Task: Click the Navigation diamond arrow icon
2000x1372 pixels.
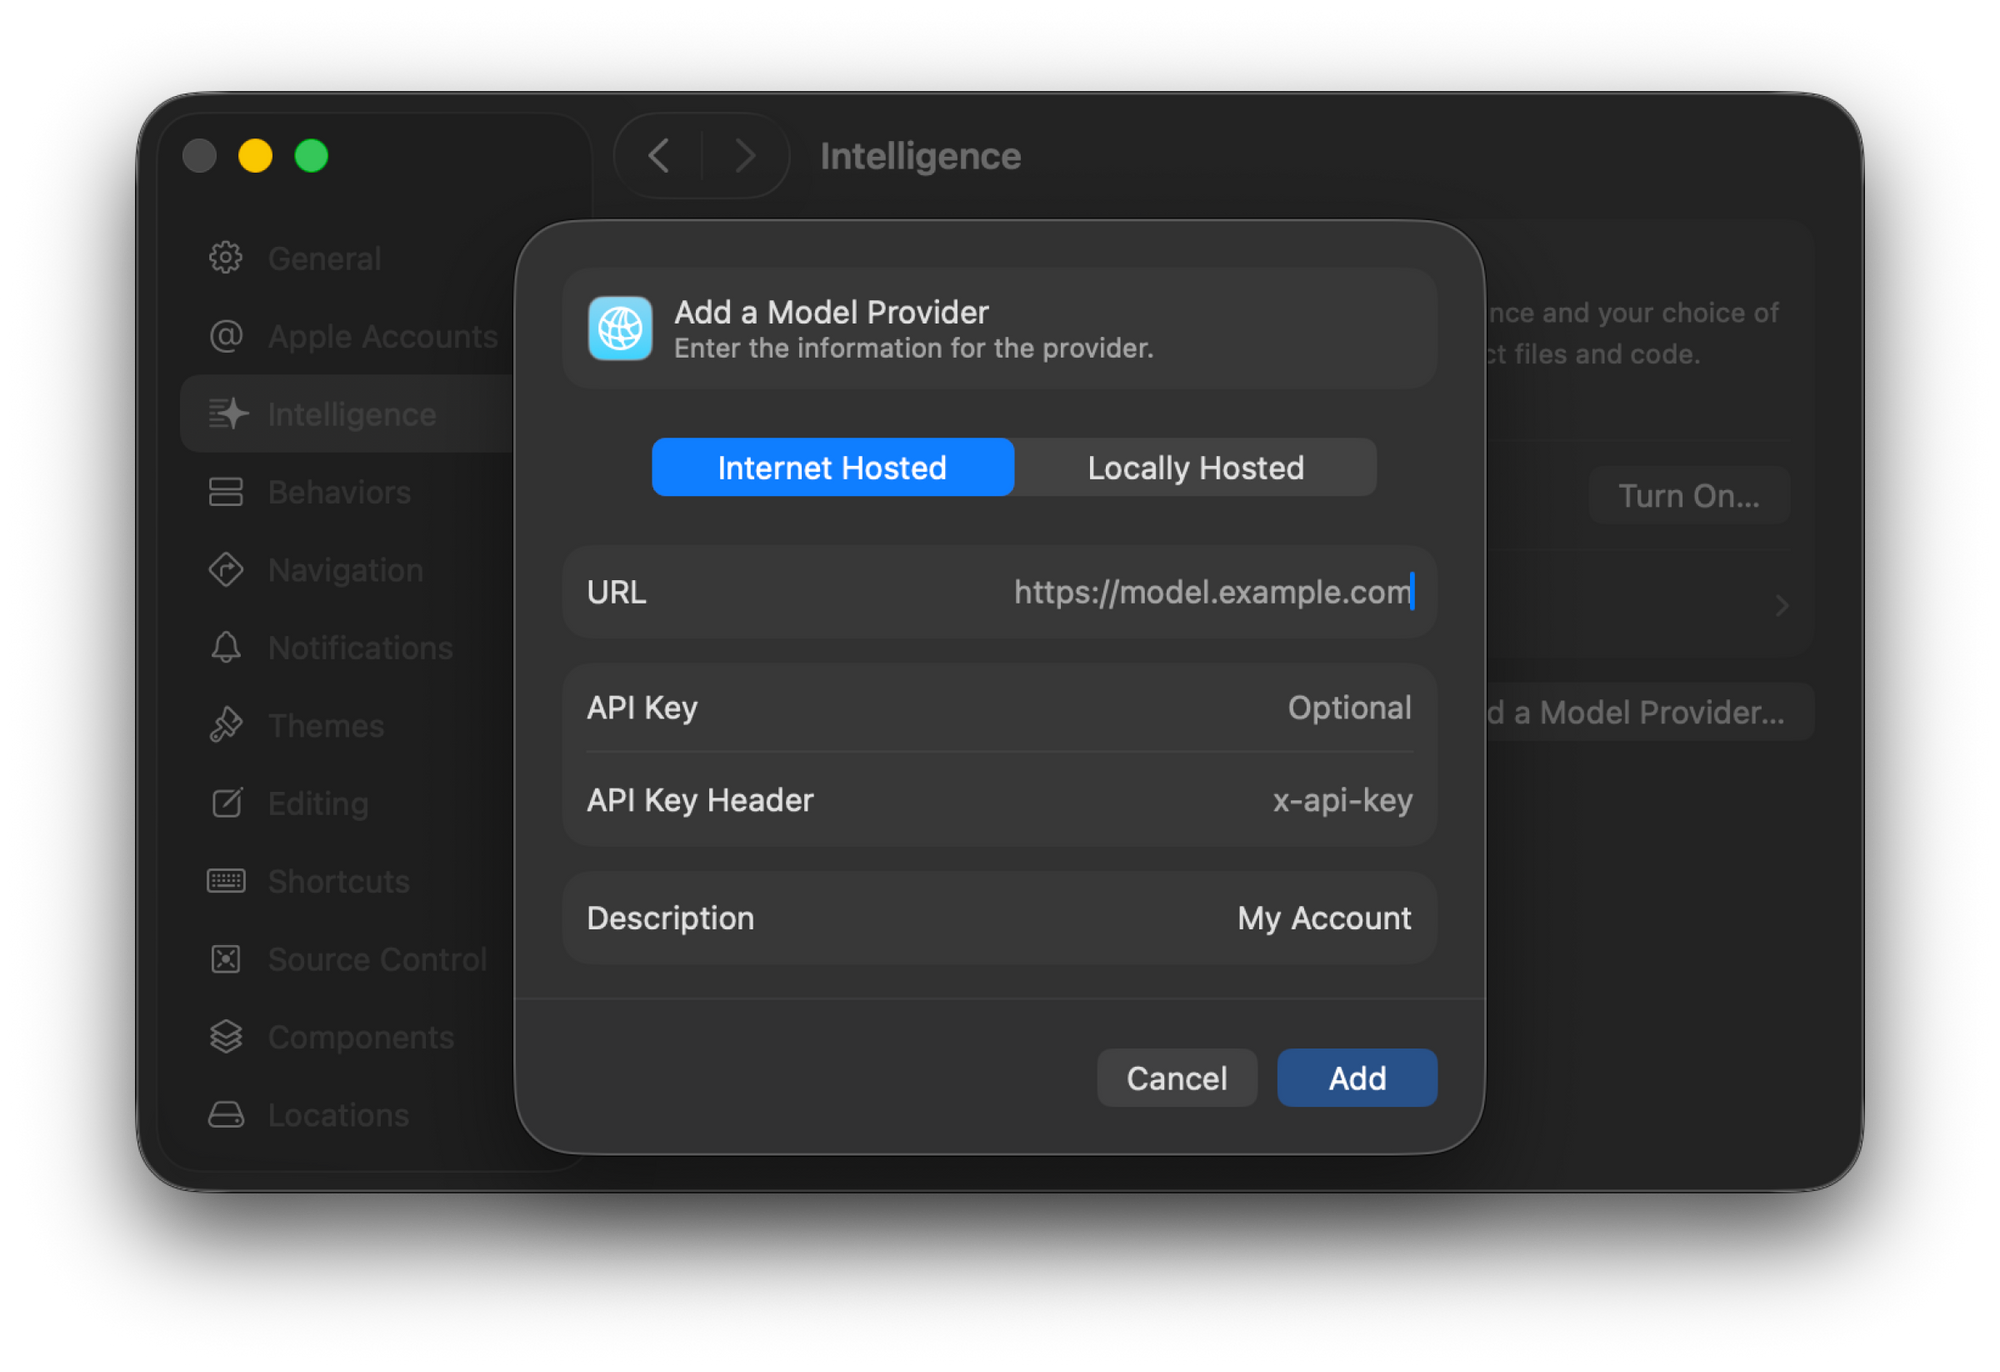Action: click(x=226, y=570)
